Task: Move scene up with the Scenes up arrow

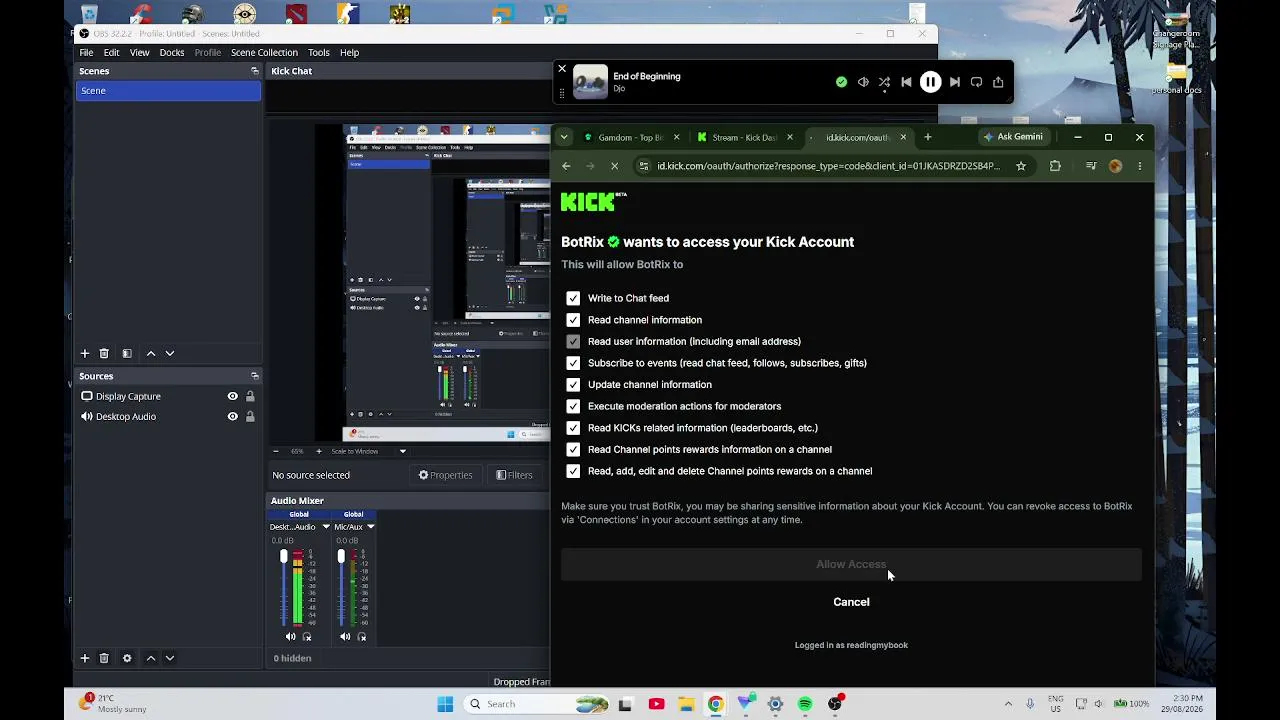Action: click(x=151, y=353)
